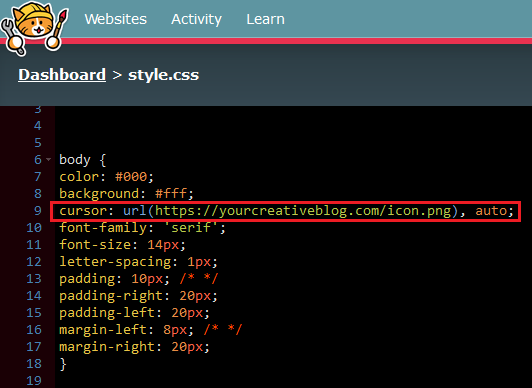The width and height of the screenshot is (532, 388).
Task: Click the body selector on line 6
Action: point(75,160)
